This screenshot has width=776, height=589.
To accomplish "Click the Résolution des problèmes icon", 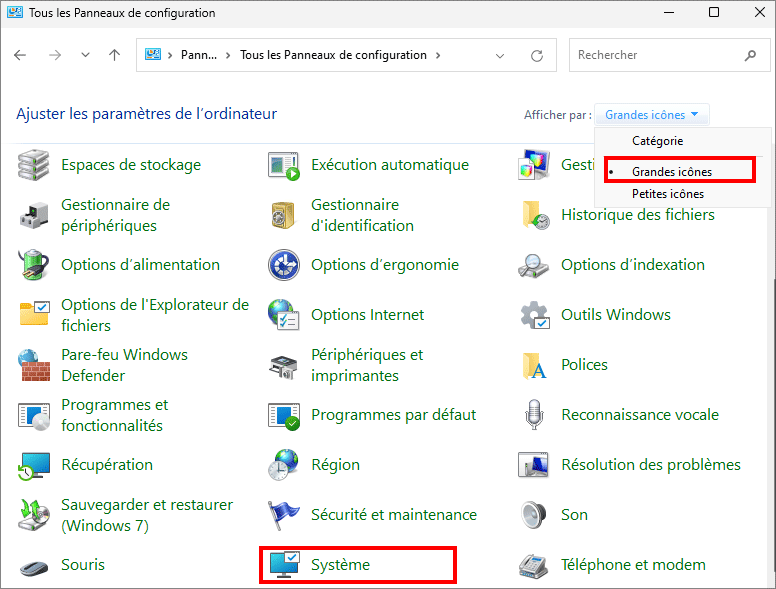I will [x=534, y=465].
